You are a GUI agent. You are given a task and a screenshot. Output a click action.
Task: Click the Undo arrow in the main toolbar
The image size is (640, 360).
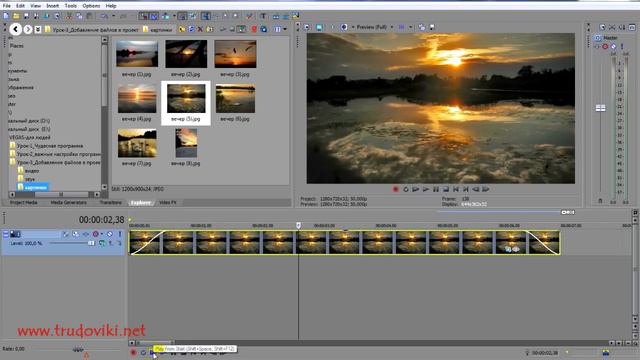[x=104, y=16]
